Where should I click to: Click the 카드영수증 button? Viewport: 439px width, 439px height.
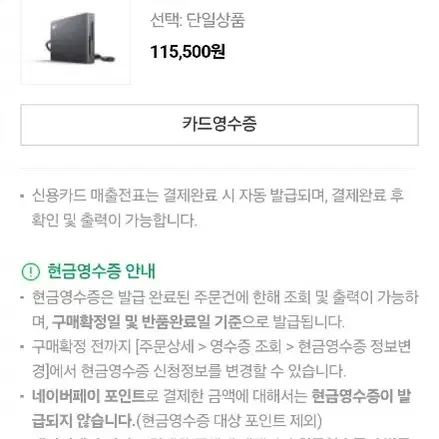coord(219,125)
